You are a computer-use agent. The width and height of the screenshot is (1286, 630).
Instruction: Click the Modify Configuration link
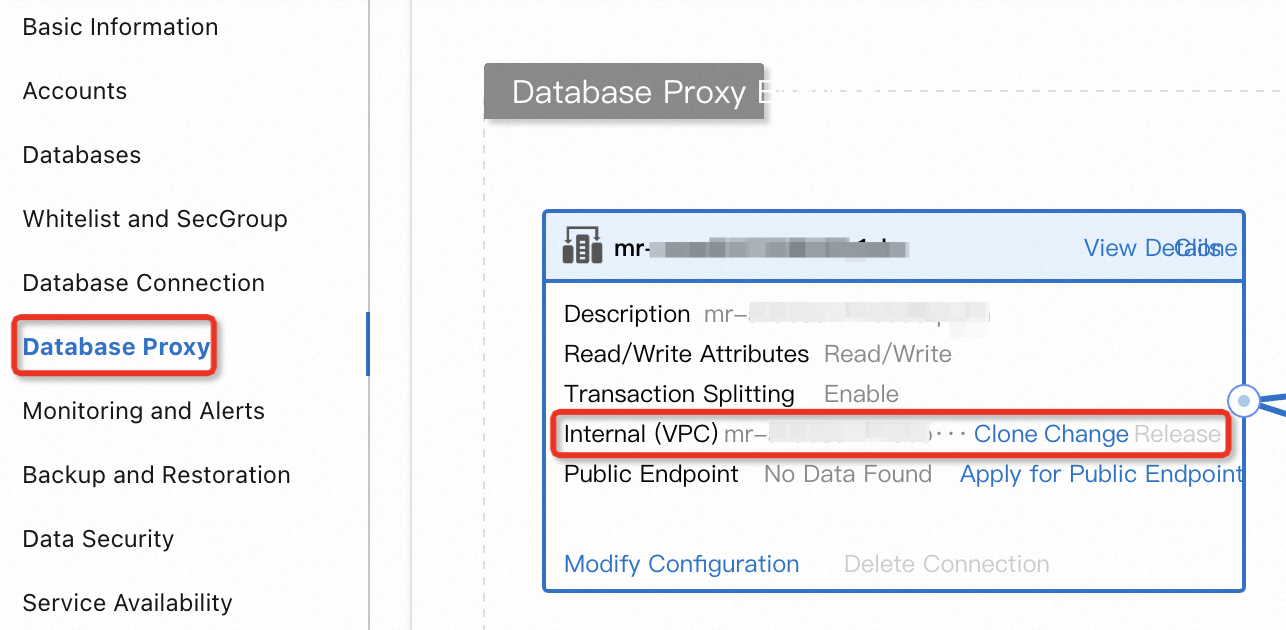click(x=682, y=564)
